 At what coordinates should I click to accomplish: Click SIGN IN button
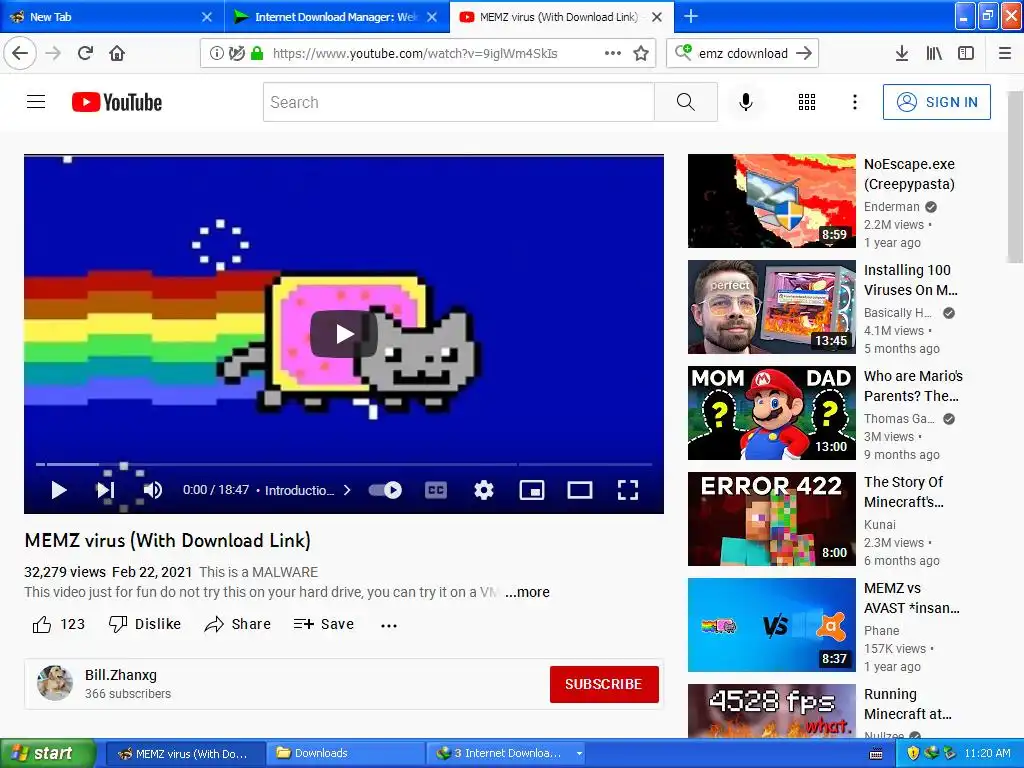click(x=936, y=102)
